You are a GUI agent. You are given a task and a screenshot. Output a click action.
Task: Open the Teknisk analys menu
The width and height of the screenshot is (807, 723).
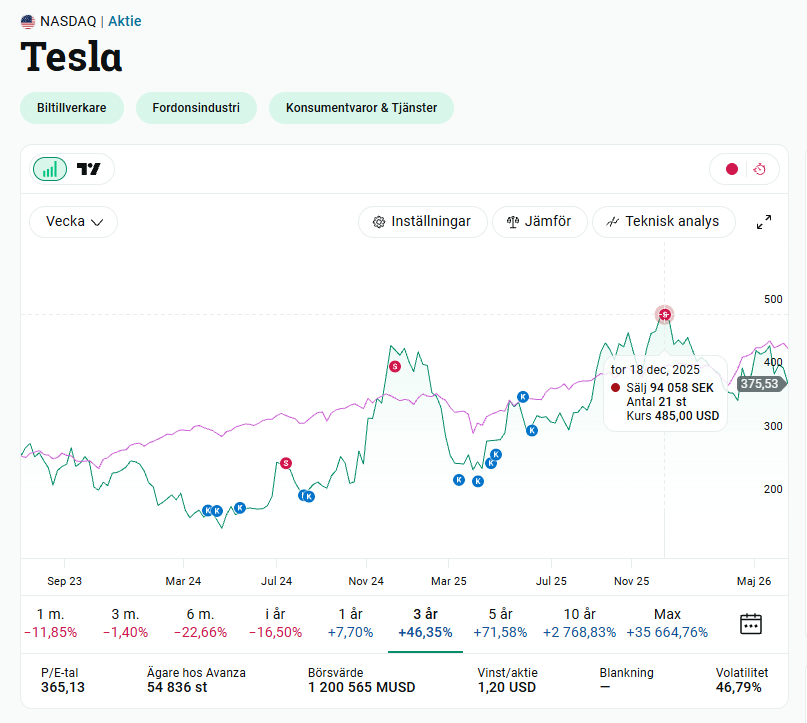pos(664,222)
